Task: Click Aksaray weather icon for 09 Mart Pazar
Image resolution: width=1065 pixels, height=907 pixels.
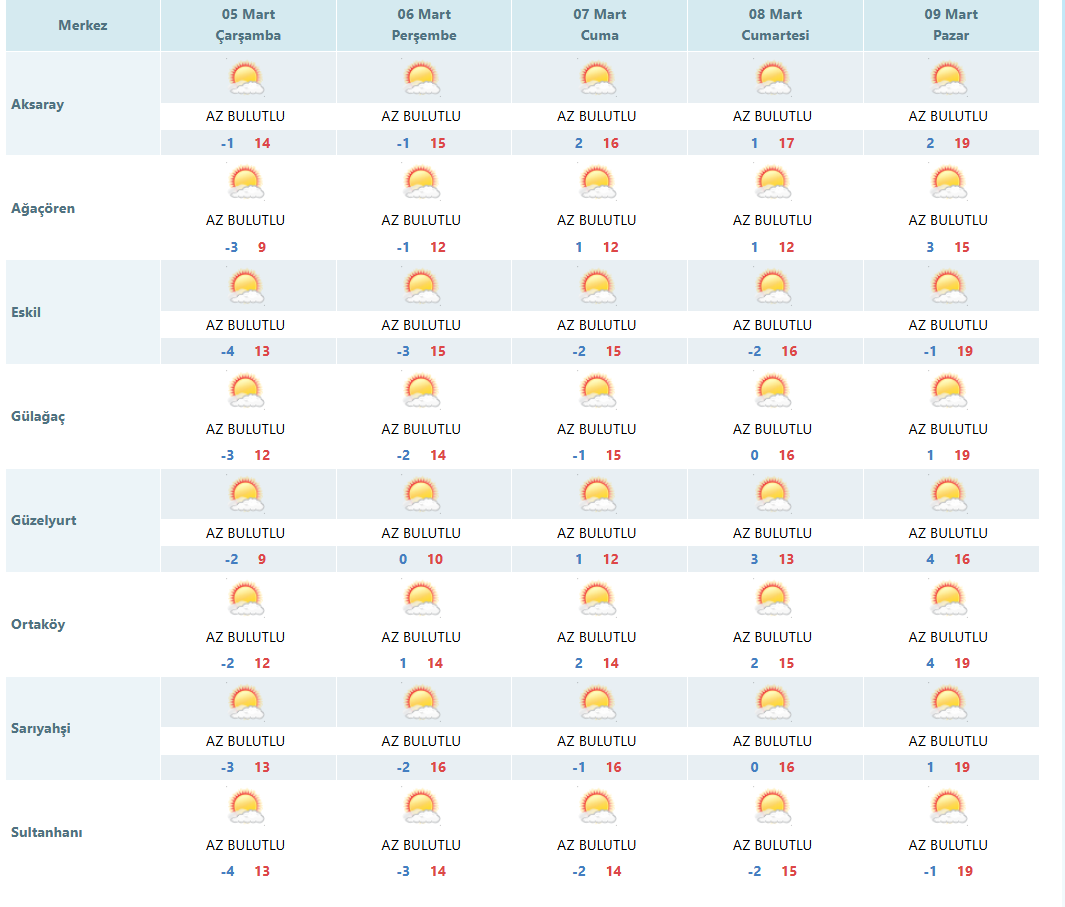Action: click(949, 78)
